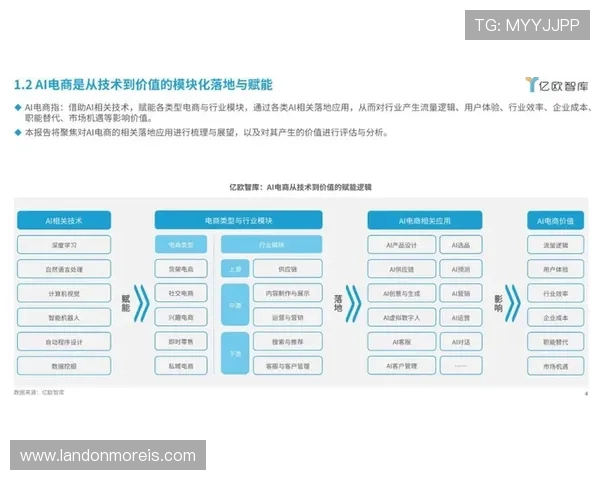Click the 行业模块 sub-header
This screenshot has width=600, height=480.
tap(271, 245)
